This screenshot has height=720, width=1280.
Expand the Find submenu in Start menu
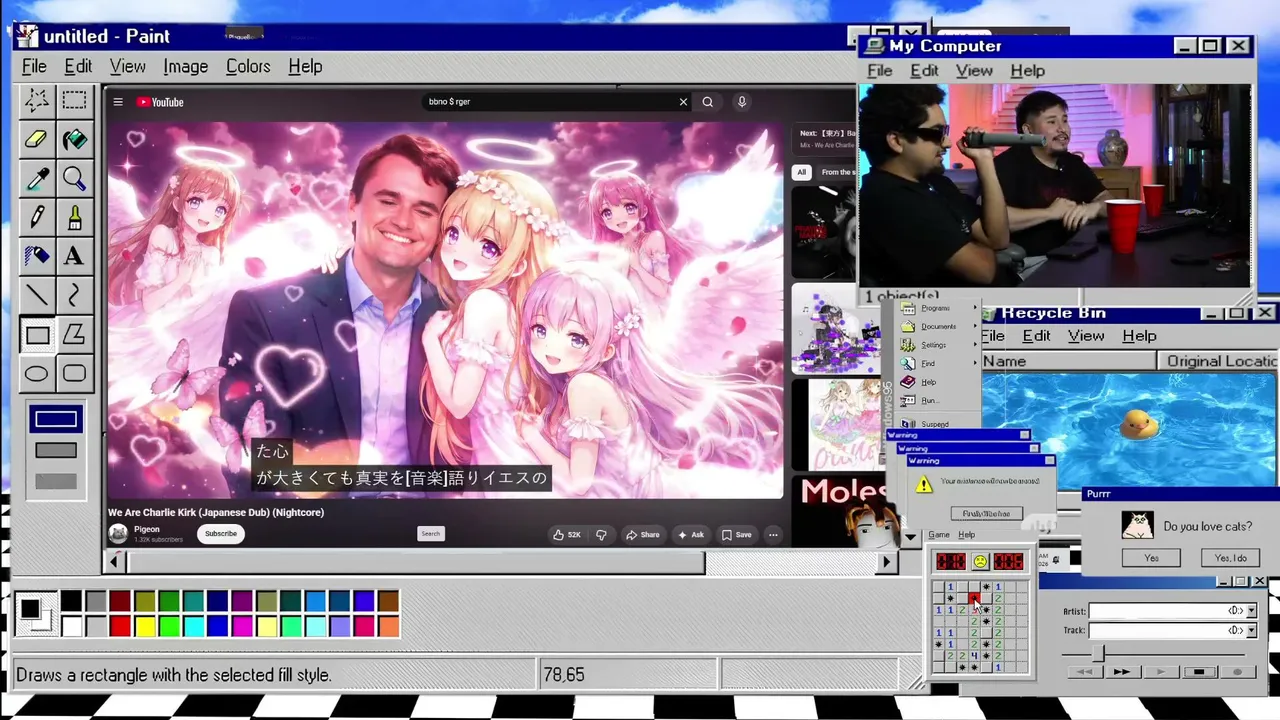coord(939,364)
